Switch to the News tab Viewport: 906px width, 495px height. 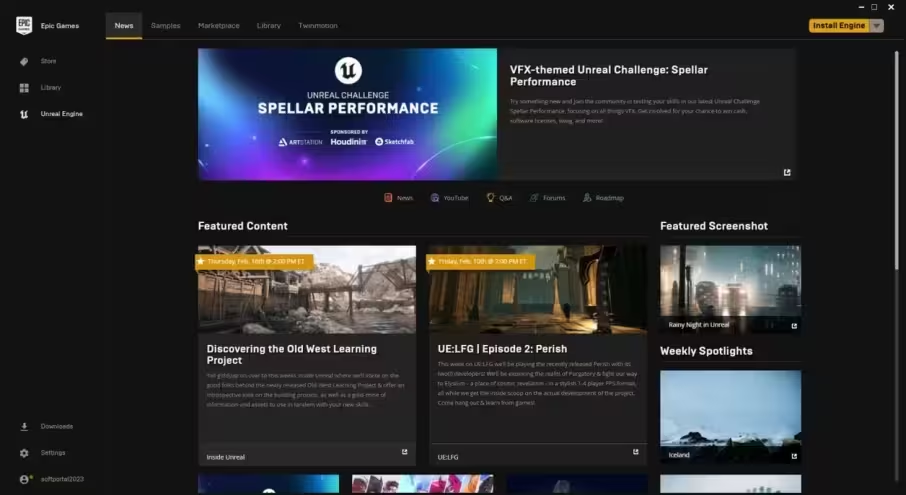pyautogui.click(x=124, y=26)
